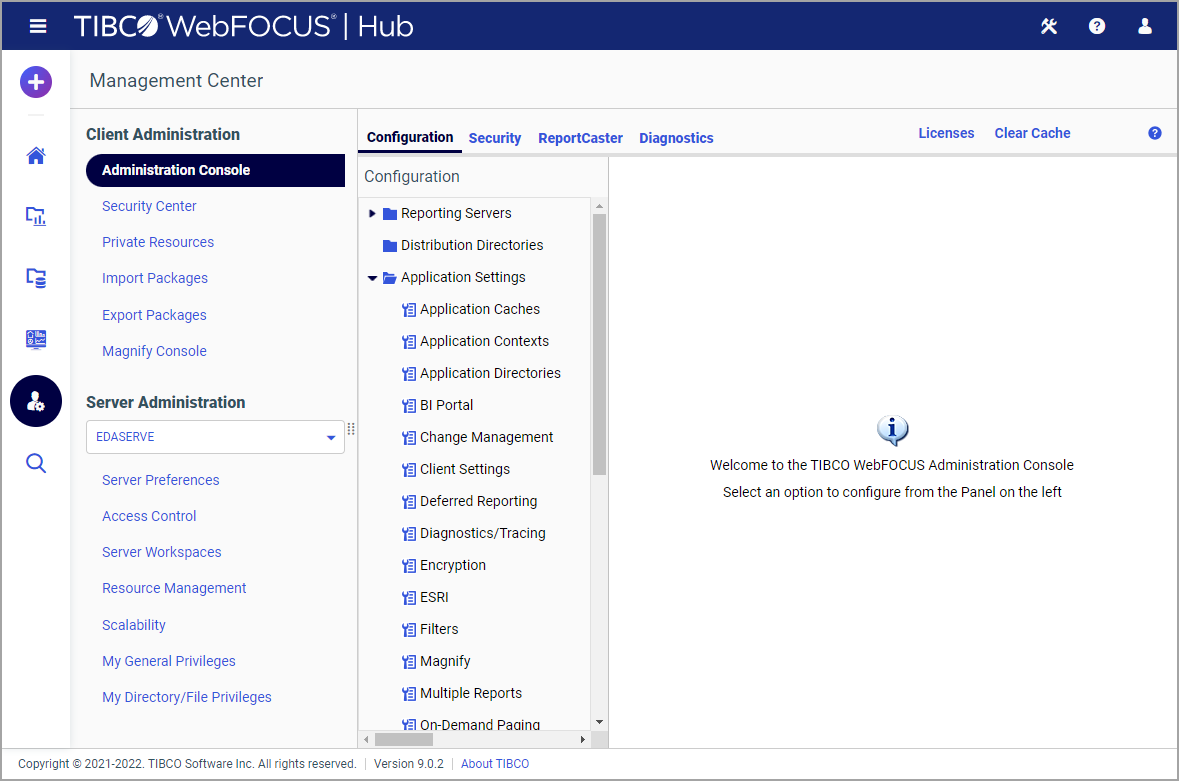Click the icon next to Client Settings

point(409,470)
